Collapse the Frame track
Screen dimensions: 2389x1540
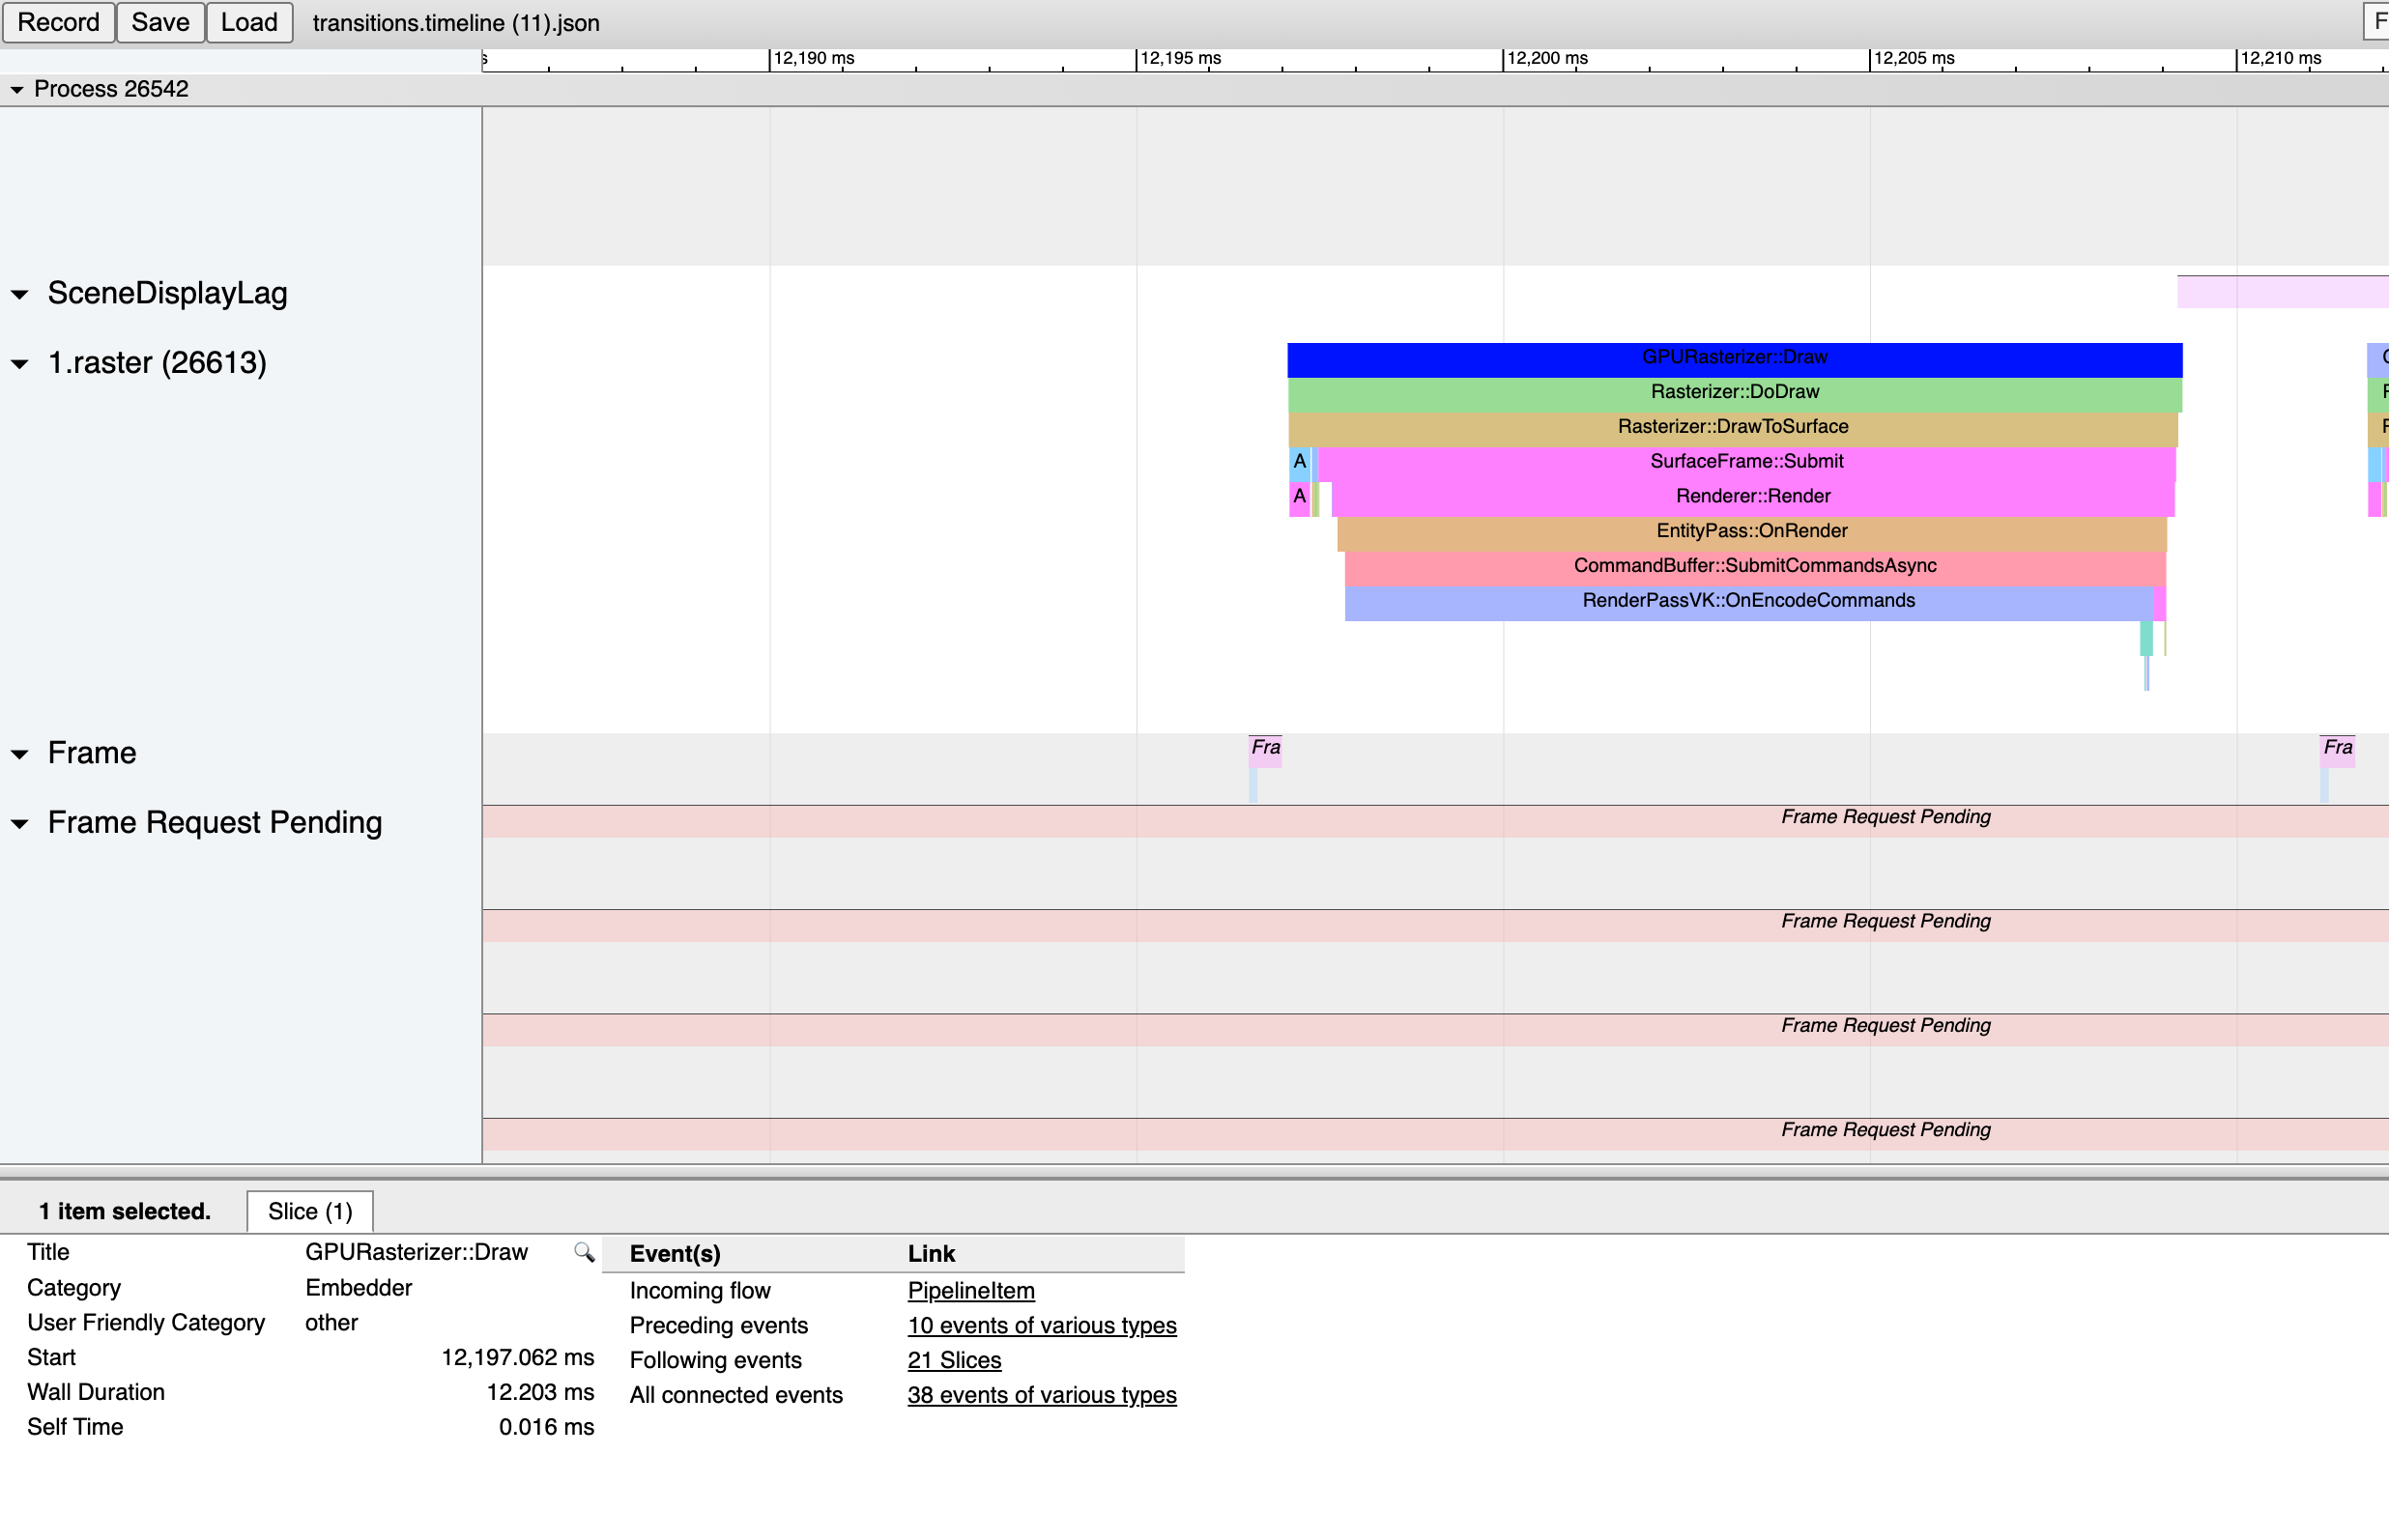tap(18, 753)
